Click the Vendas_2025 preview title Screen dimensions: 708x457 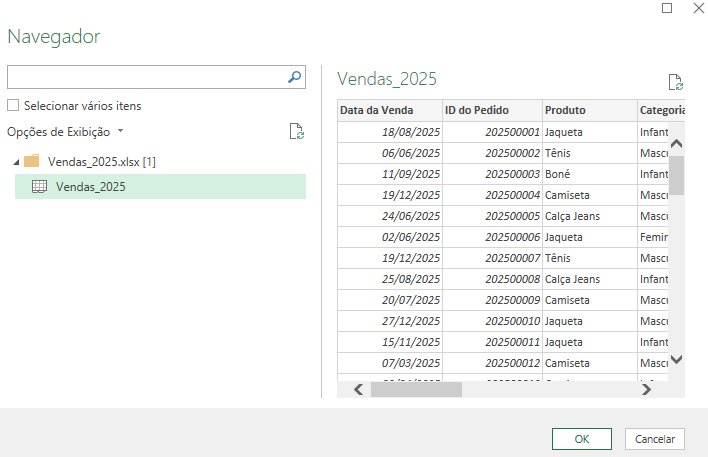tap(387, 79)
